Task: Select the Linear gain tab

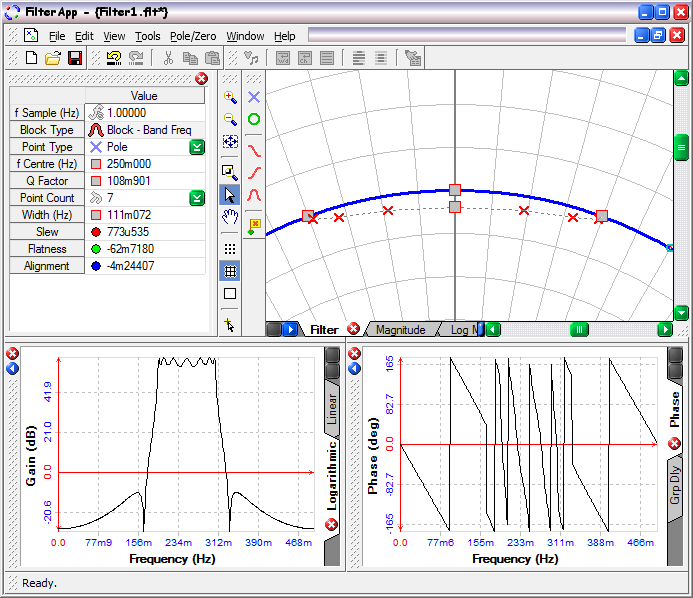Action: (x=332, y=409)
